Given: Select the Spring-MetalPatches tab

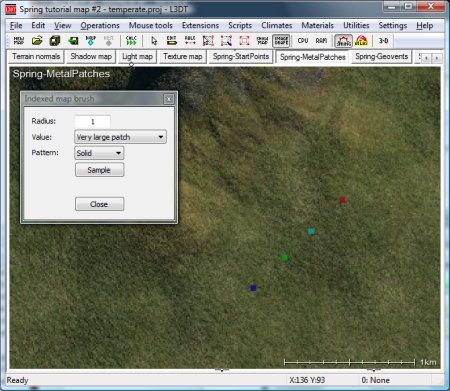Looking at the screenshot, I should [x=313, y=57].
